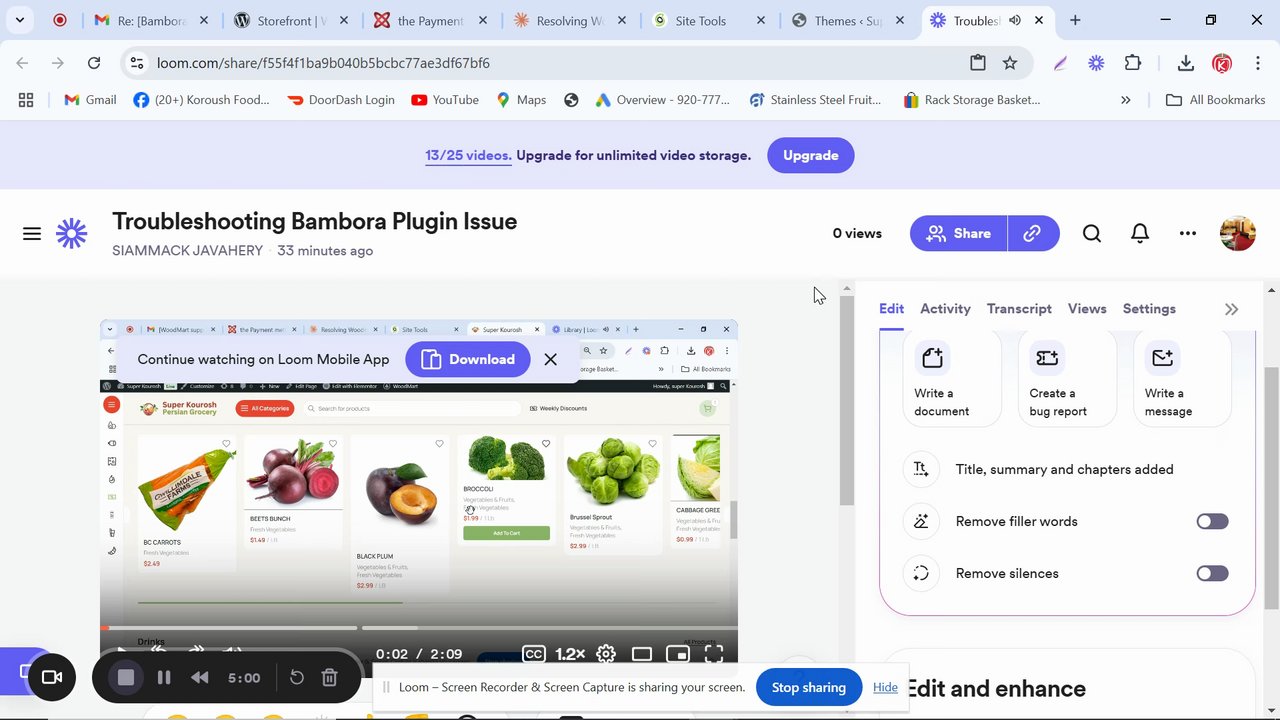
Task: Open notifications bell
Action: coord(1140,233)
